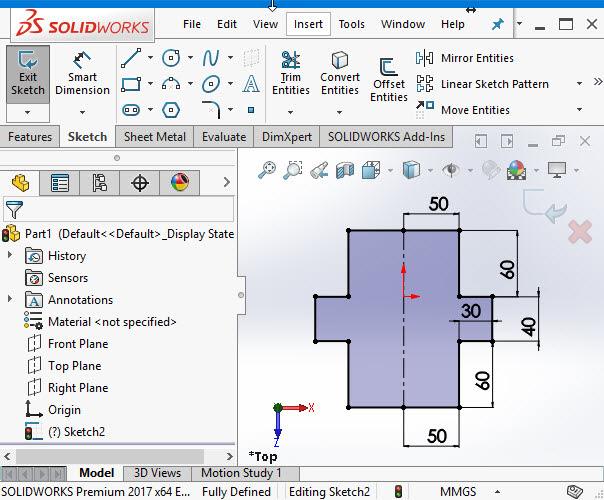The image size is (604, 500).
Task: Select the Sketch Fillet tool
Action: click(211, 110)
